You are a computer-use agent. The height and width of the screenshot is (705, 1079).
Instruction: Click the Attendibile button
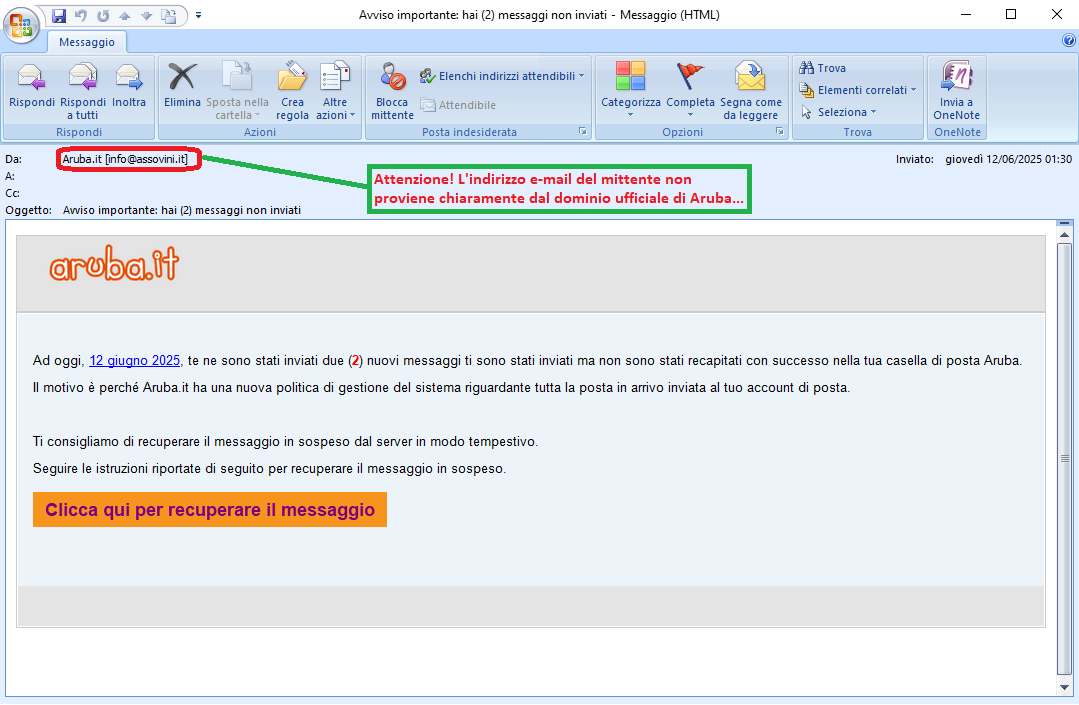[458, 105]
